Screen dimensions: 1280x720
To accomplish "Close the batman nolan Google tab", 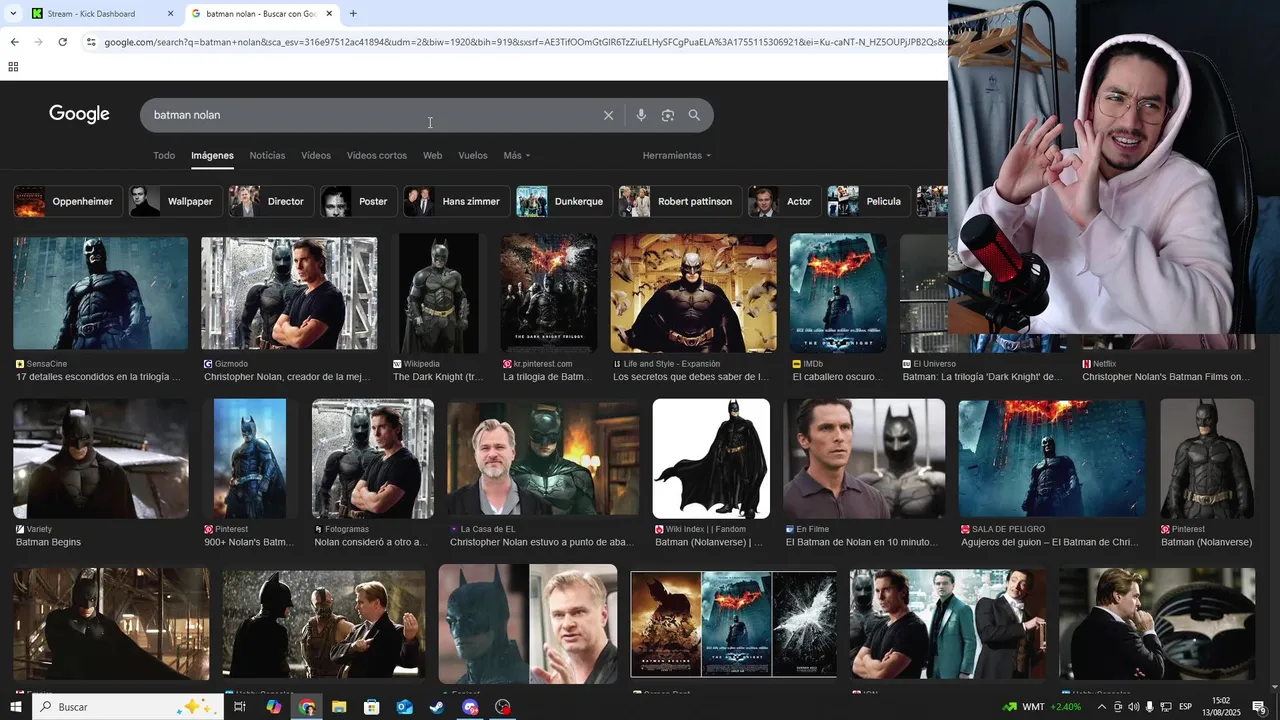I will [x=329, y=14].
